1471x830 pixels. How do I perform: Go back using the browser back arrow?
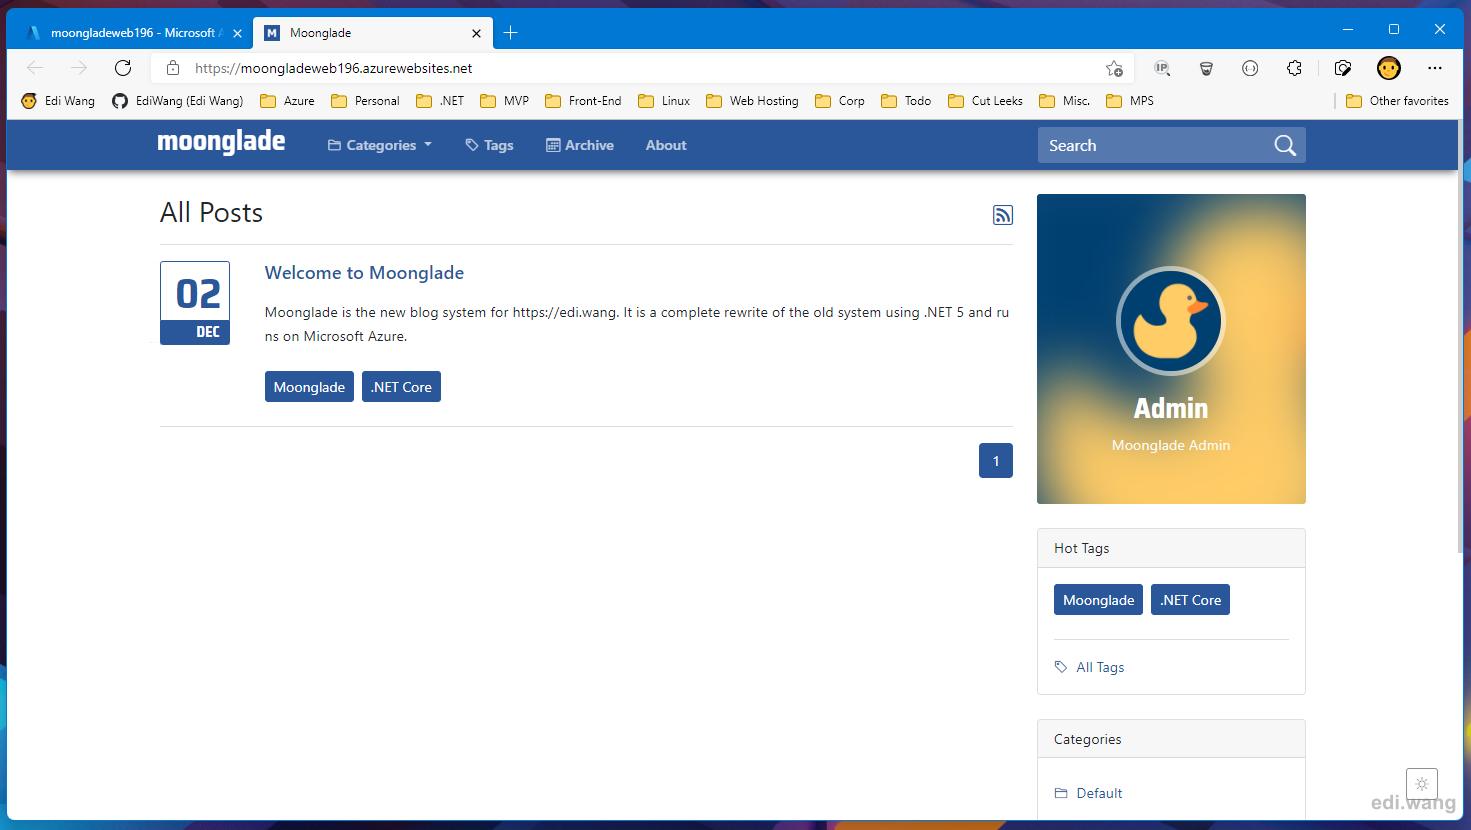[36, 68]
